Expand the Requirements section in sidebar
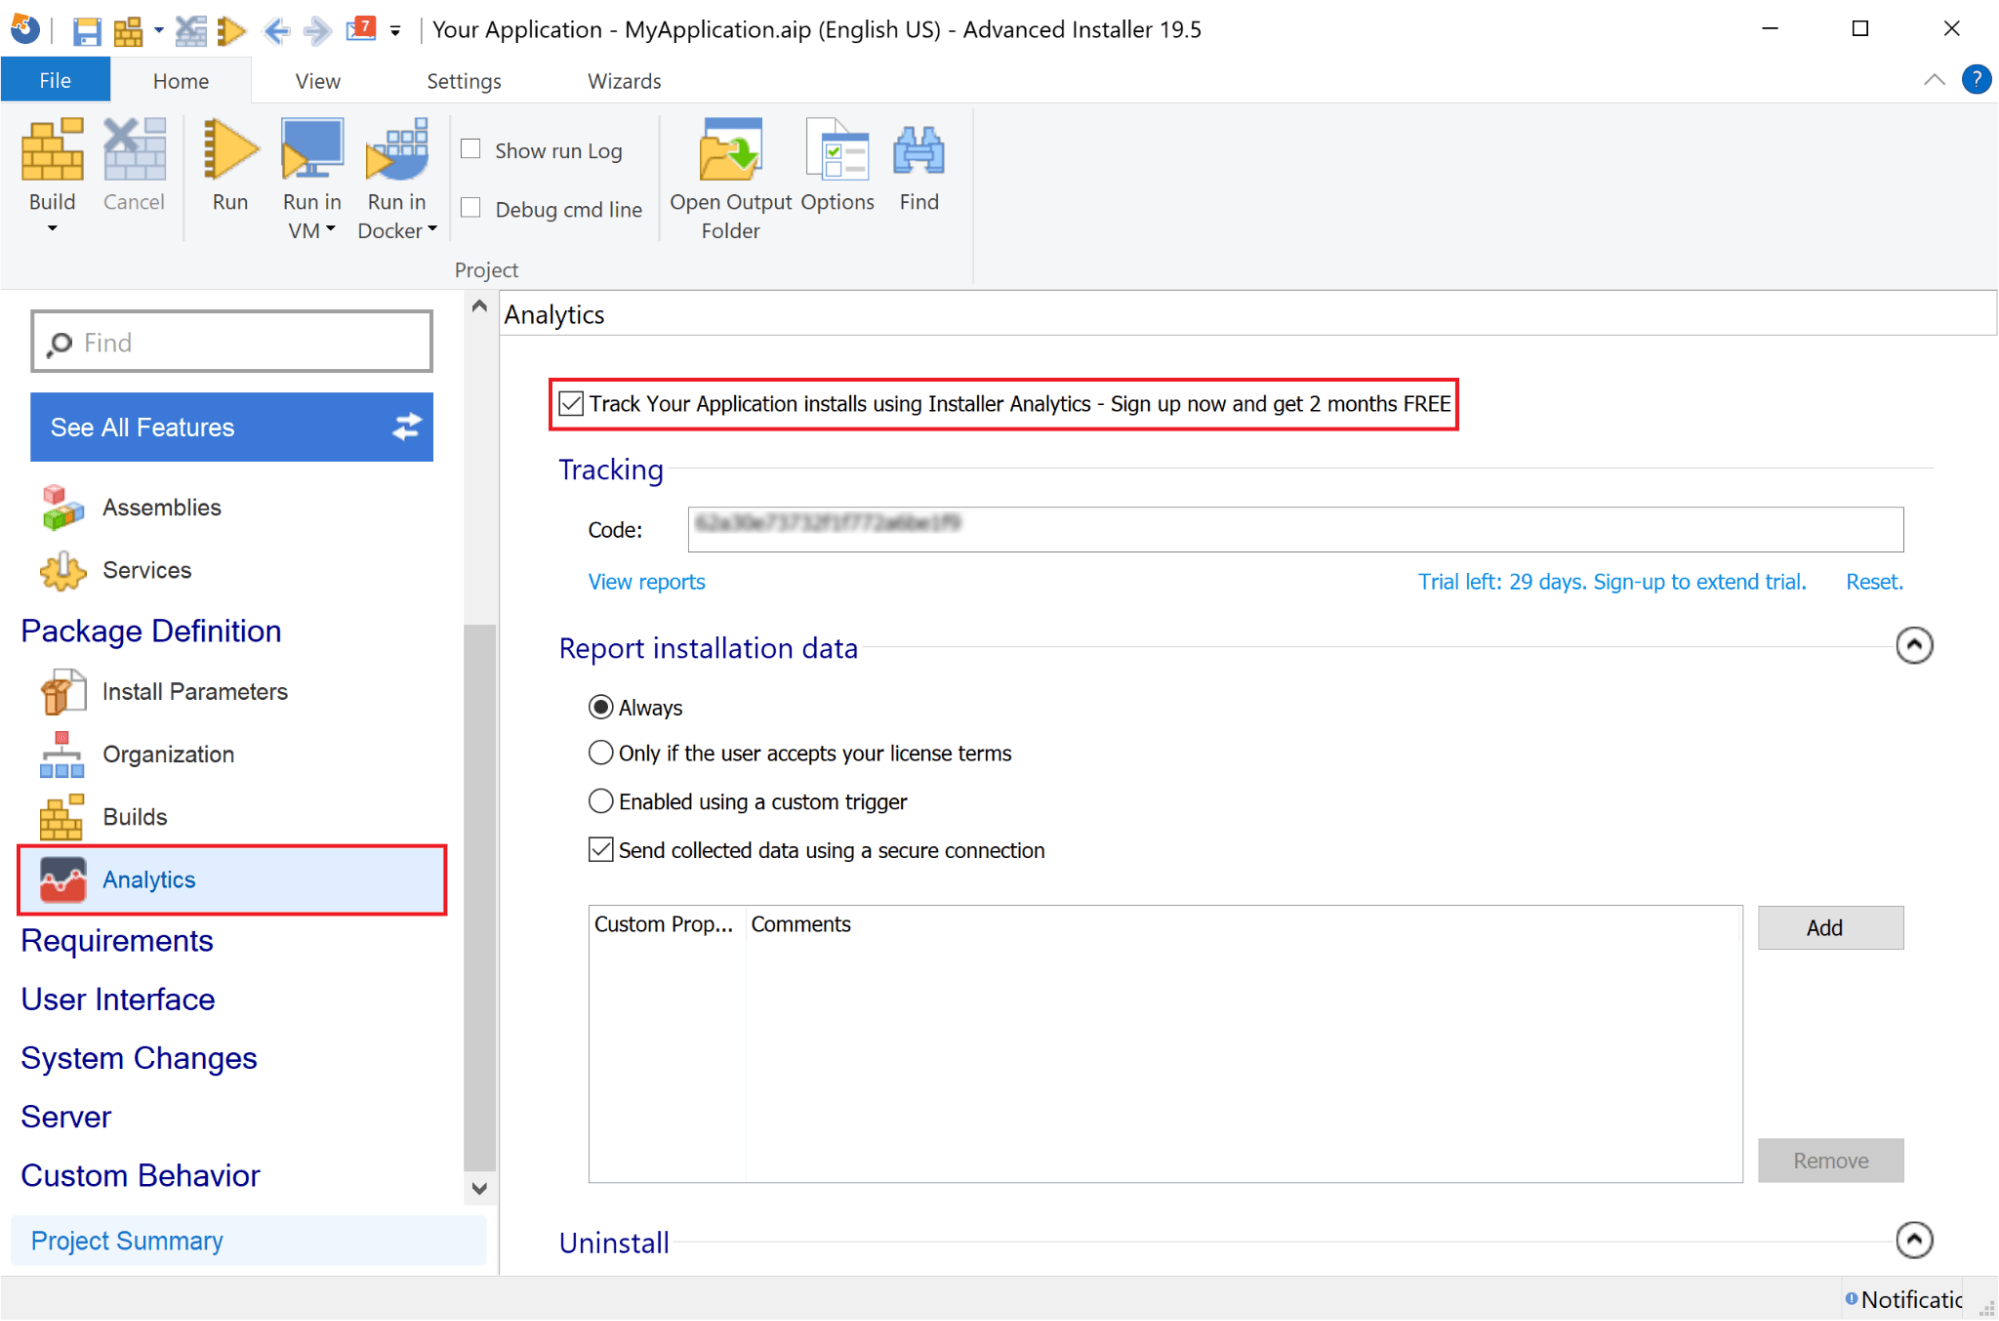This screenshot has width=1999, height=1321. pos(117,941)
